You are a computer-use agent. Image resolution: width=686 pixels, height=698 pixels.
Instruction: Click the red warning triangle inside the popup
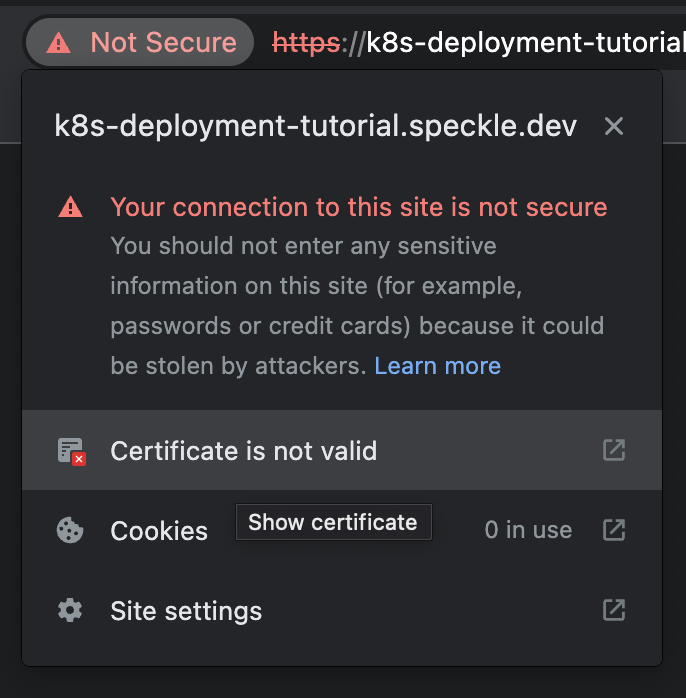pos(70,207)
